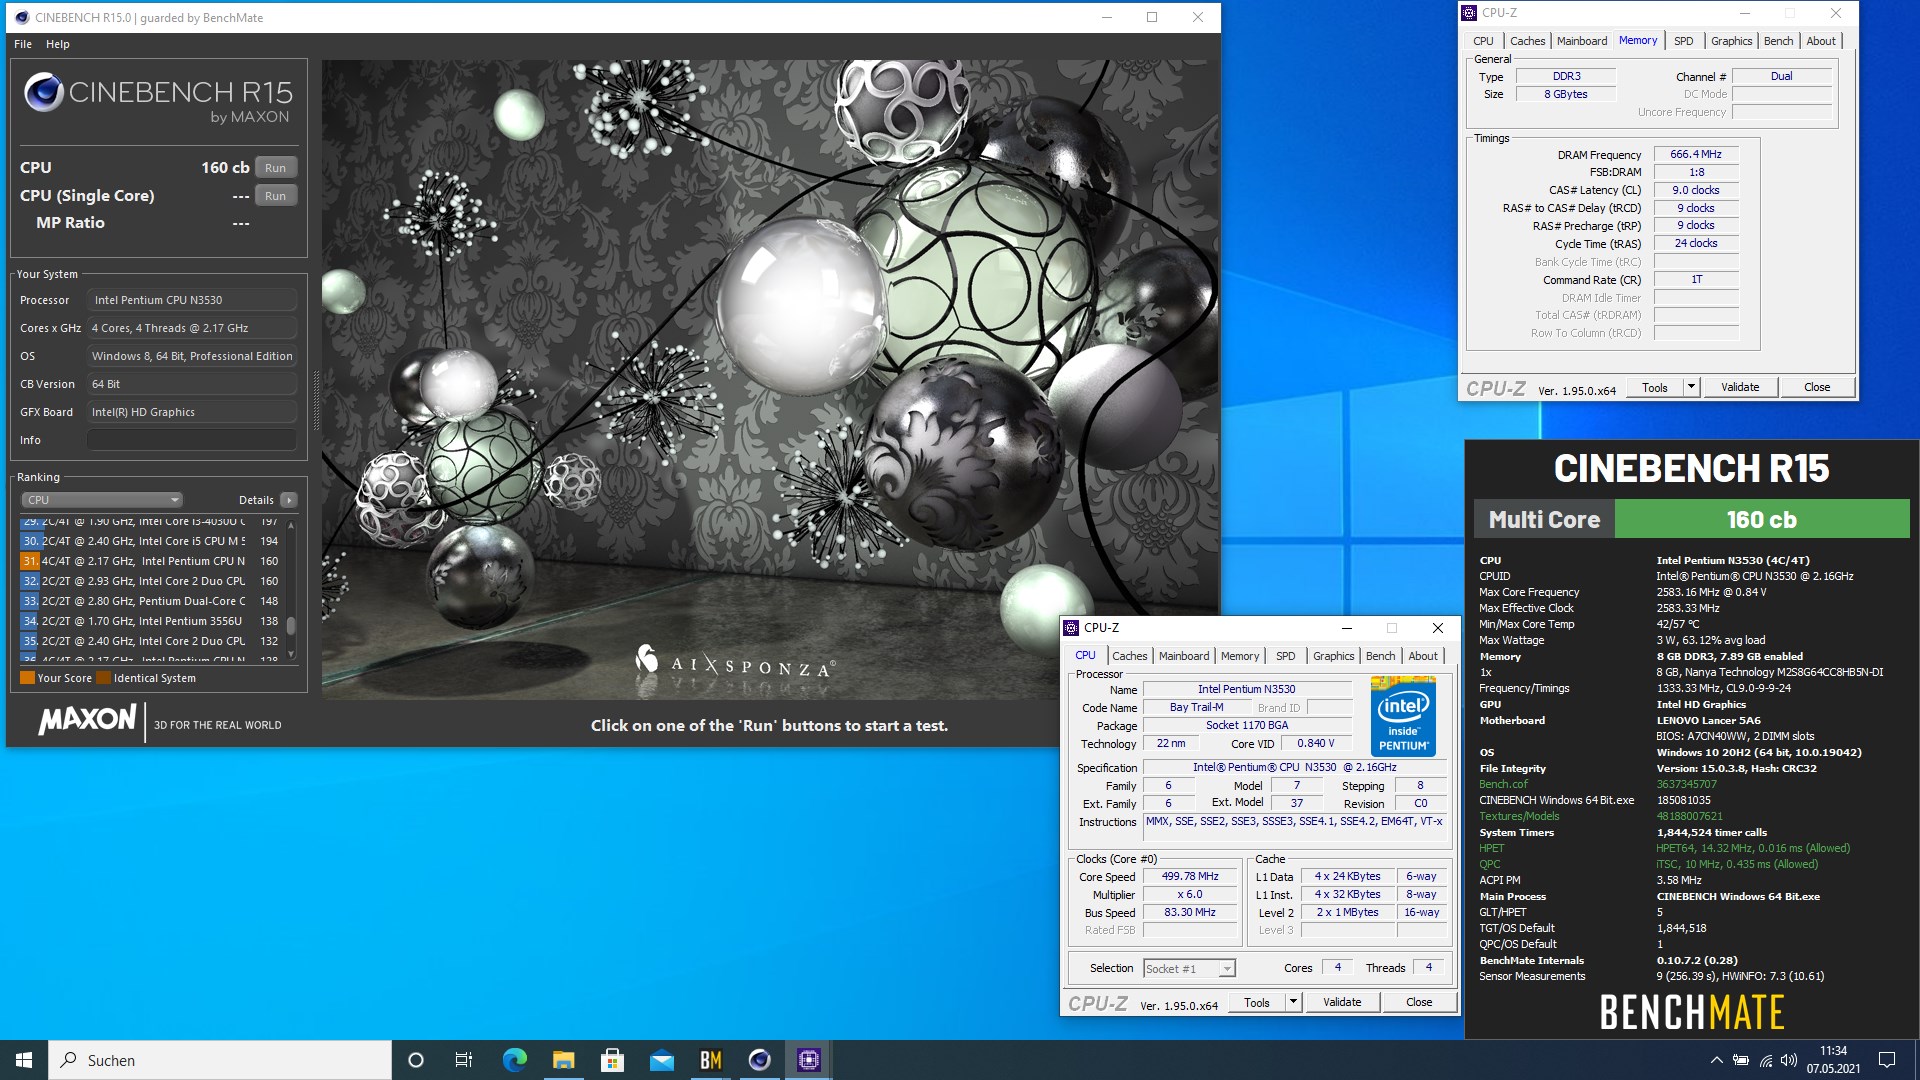This screenshot has width=1920, height=1080.
Task: Switch to Caches tab in lower CPU-Z
Action: (x=1130, y=656)
